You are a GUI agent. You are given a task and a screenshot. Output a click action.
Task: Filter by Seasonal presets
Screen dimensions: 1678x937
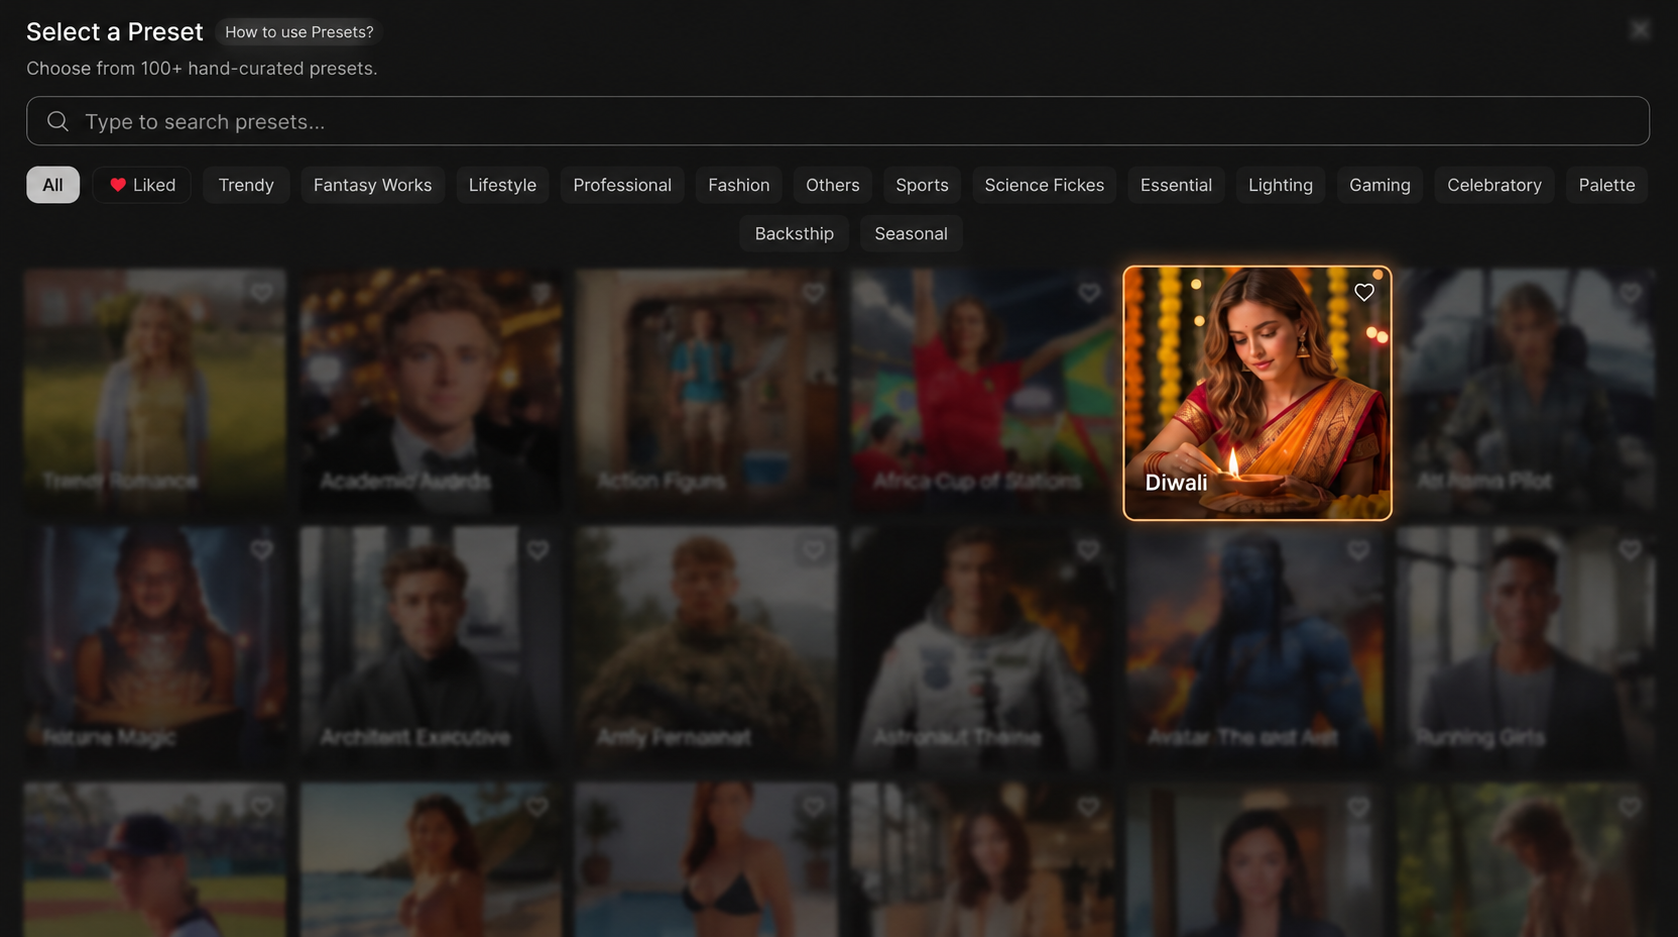pos(911,233)
